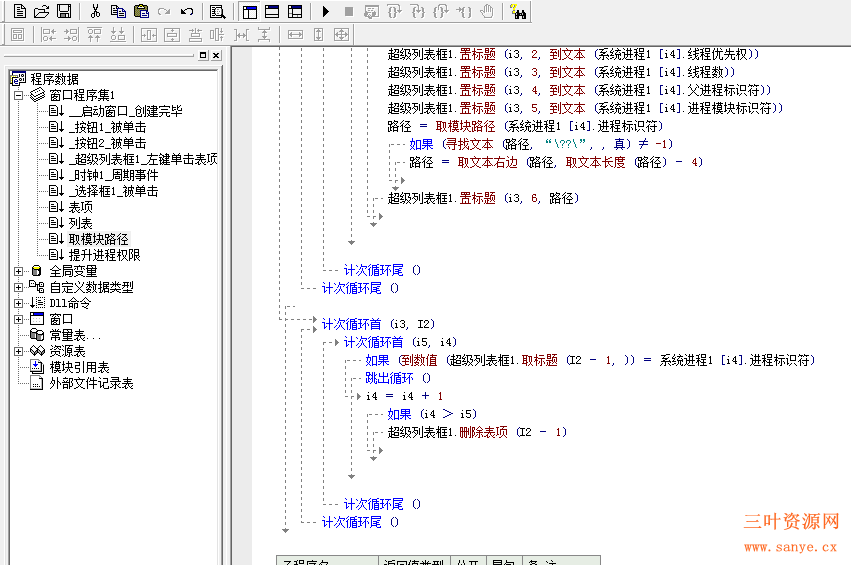Expand the 资源表 tree node
This screenshot has width=851, height=565.
(x=18, y=351)
